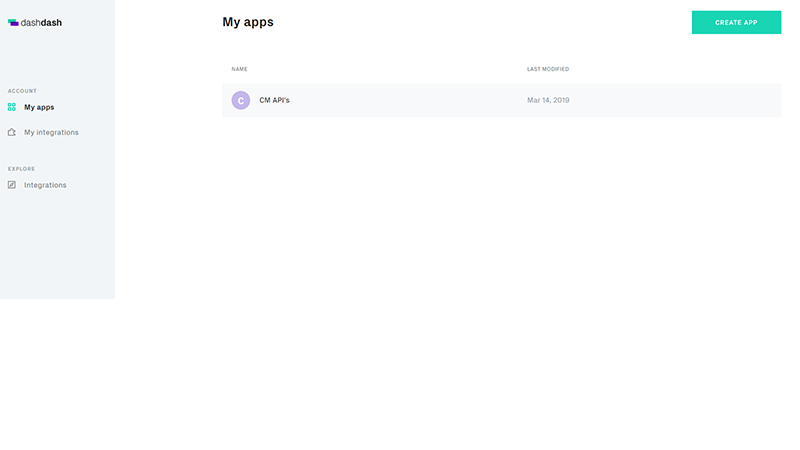
Task: Click the dashdash logo icon
Action: coord(13,22)
